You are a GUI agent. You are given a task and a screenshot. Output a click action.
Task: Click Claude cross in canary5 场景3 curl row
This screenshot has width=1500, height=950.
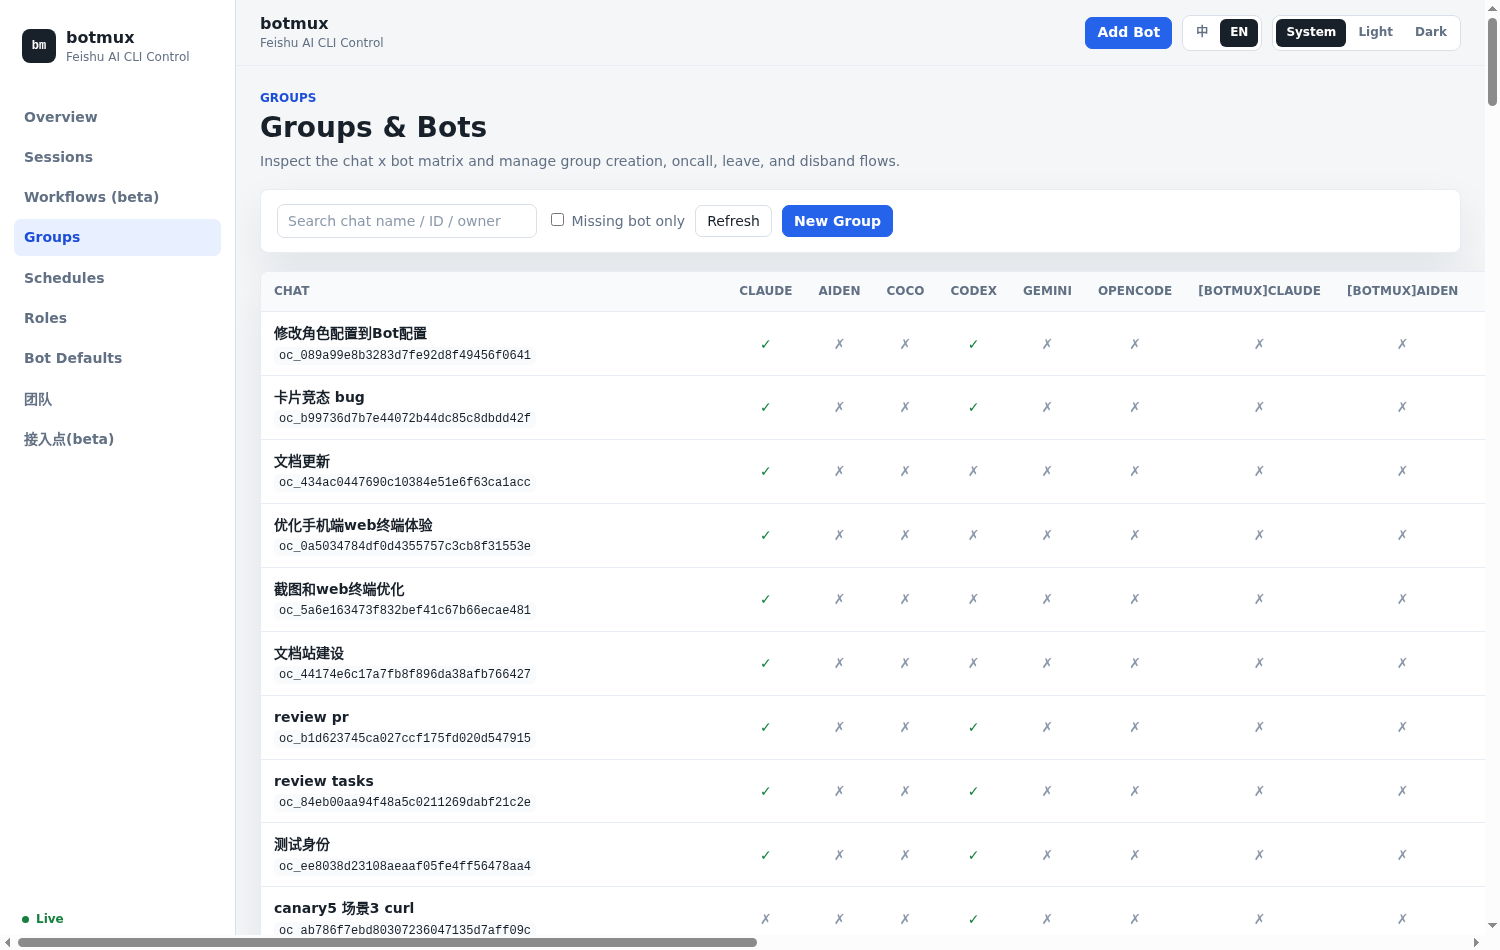766,919
